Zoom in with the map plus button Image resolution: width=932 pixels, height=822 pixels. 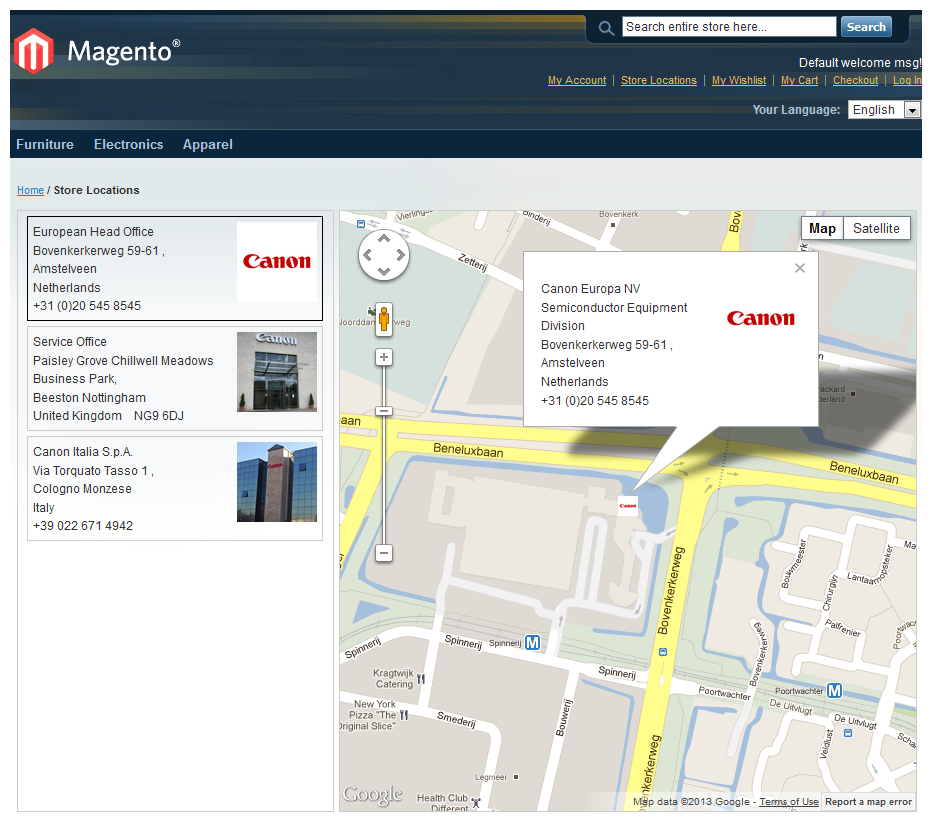384,357
